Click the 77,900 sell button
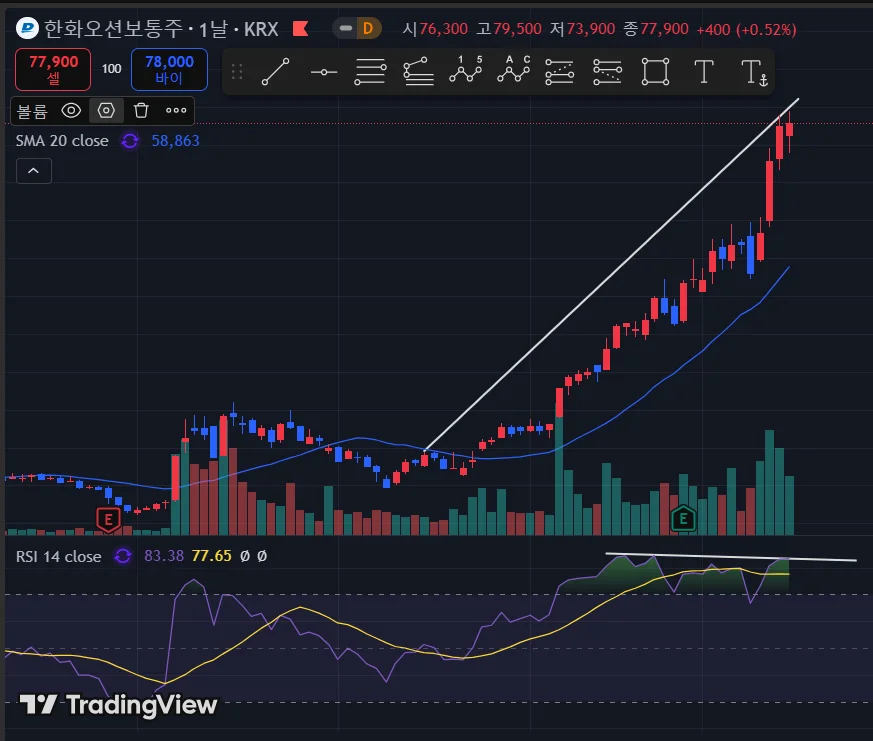 53,69
